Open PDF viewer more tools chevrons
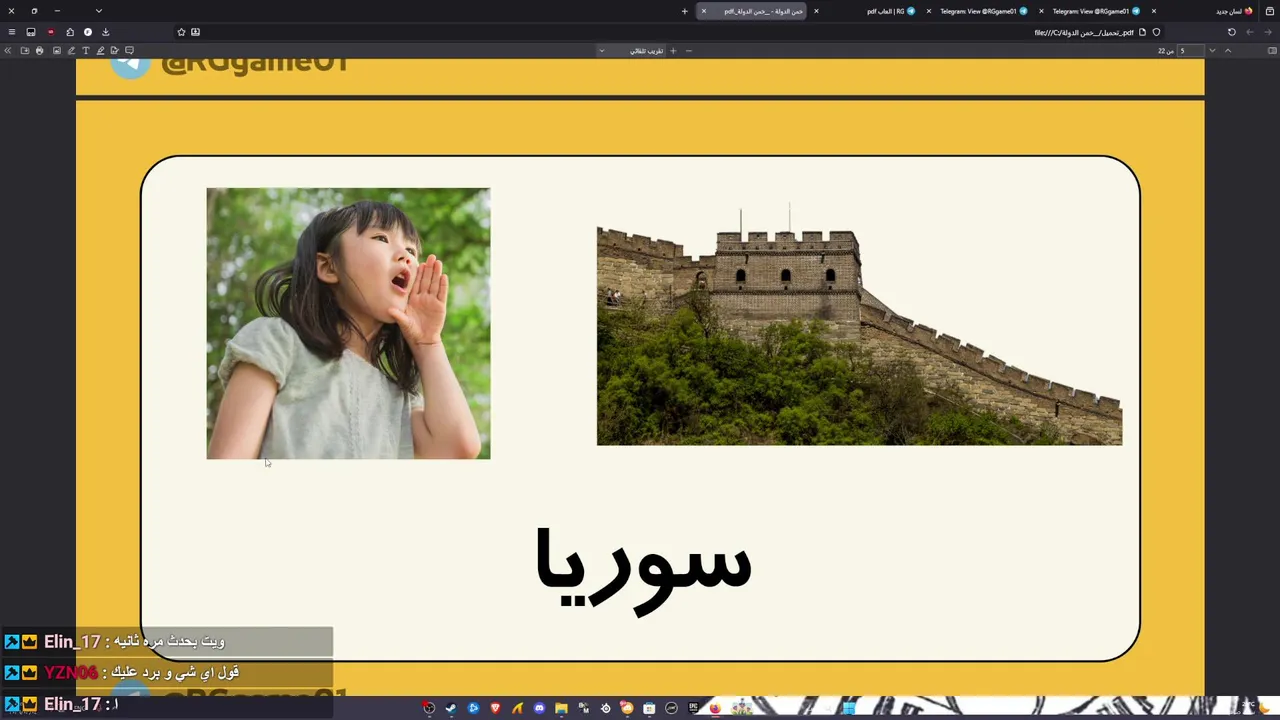This screenshot has height=720, width=1280. pyautogui.click(x=8, y=50)
